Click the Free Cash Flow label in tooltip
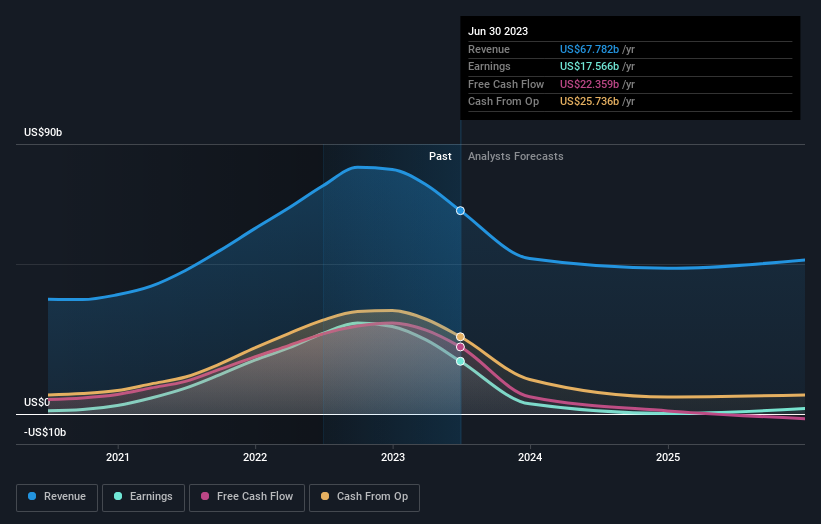The width and height of the screenshot is (821, 524). (x=506, y=84)
